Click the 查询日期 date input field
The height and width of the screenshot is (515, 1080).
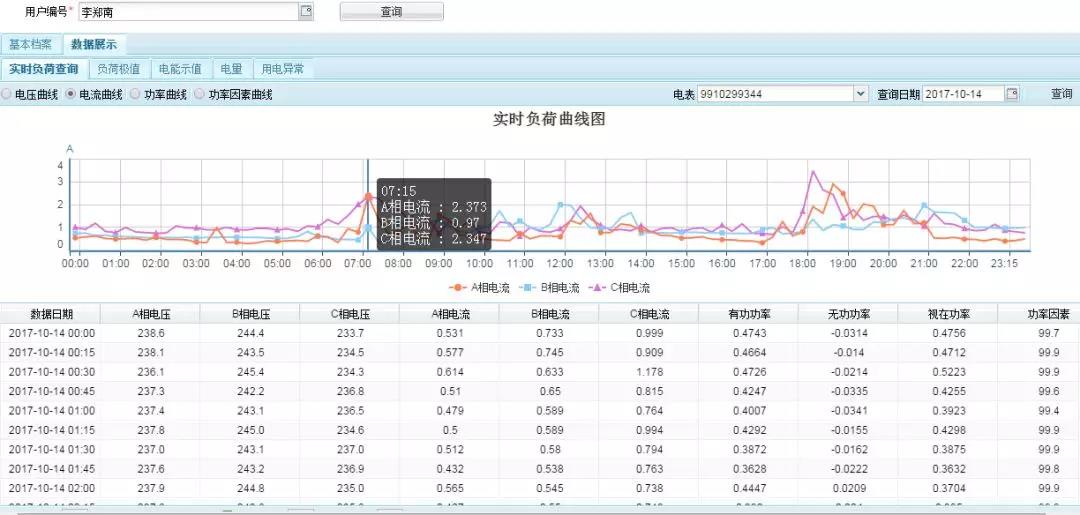coord(962,94)
